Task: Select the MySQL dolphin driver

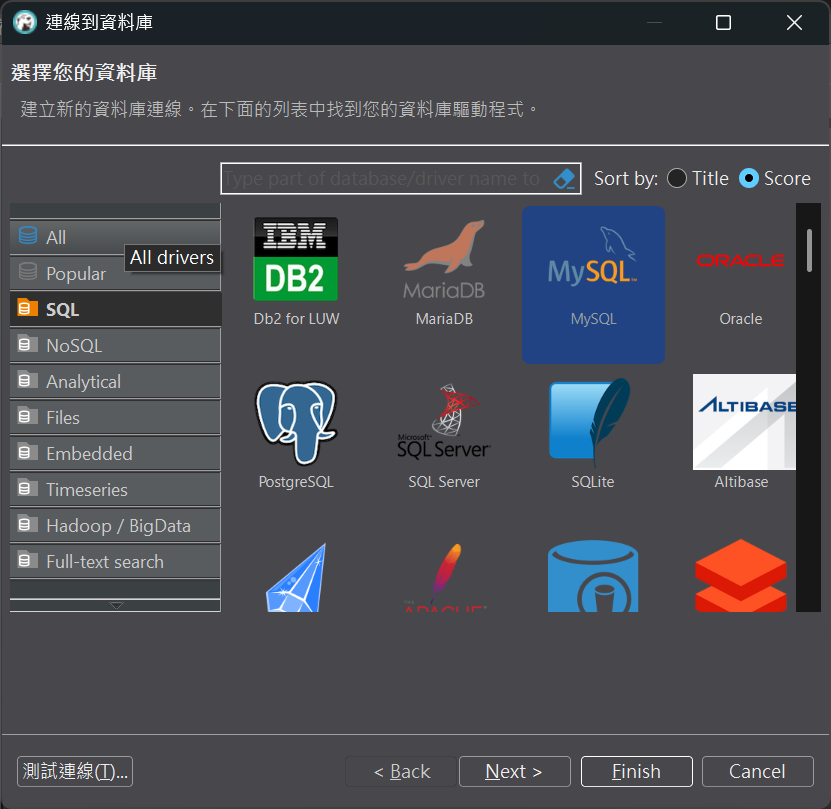Action: 593,284
